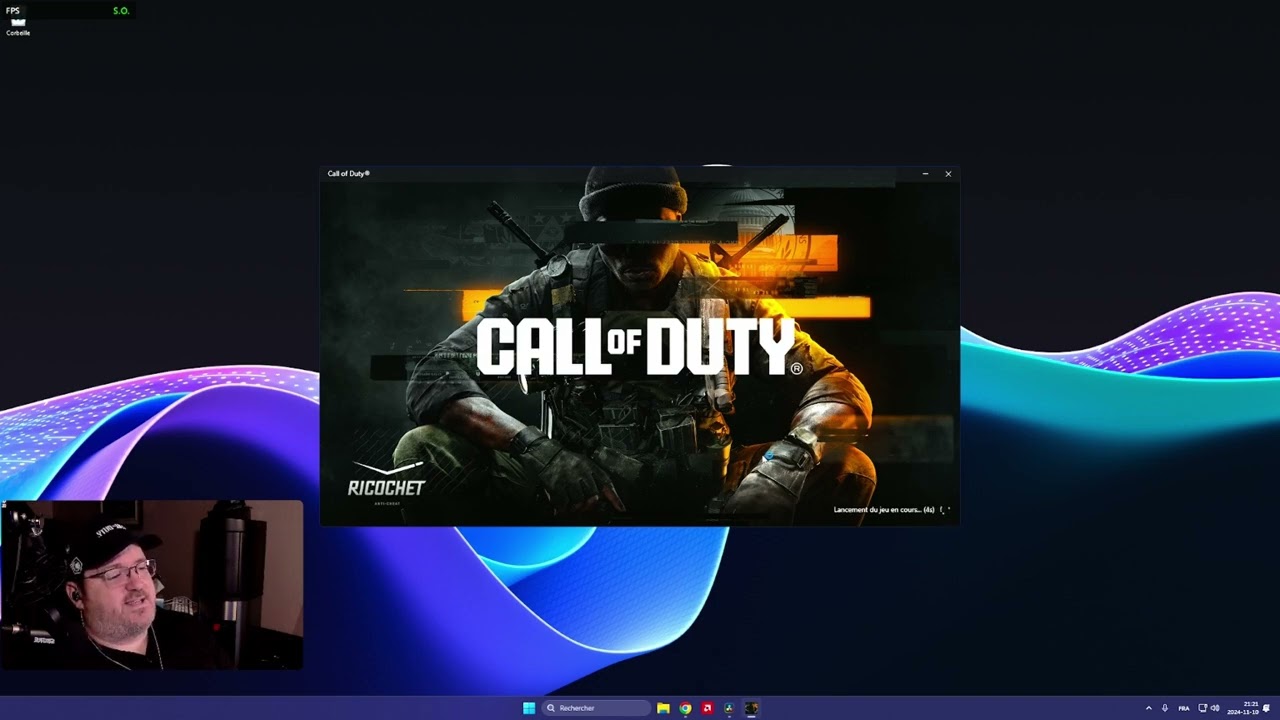Open the volume speaker tray icon
Image resolution: width=1280 pixels, height=720 pixels.
pos(1215,708)
